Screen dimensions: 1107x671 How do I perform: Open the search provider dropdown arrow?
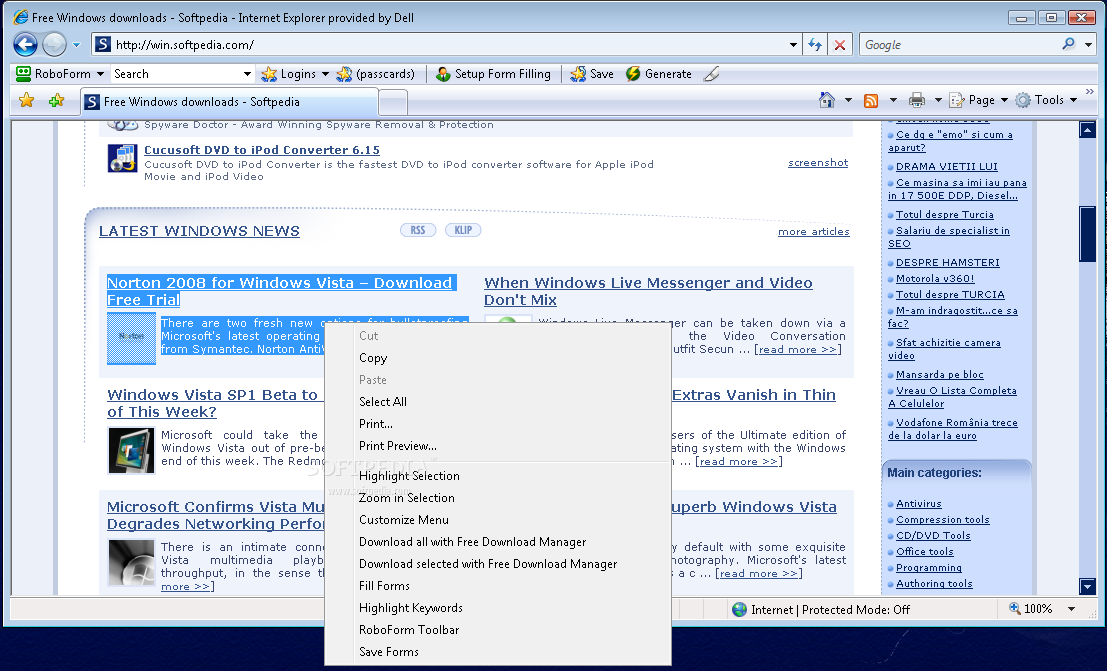click(x=1088, y=44)
